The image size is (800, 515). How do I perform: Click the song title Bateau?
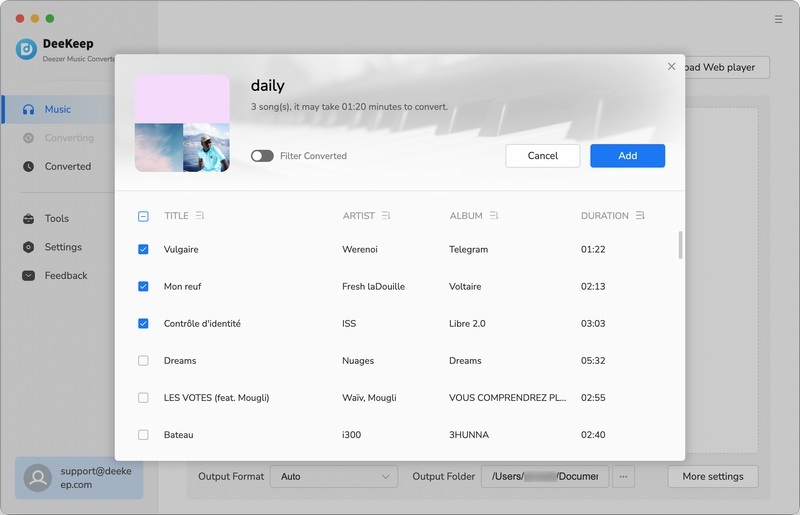tap(179, 435)
